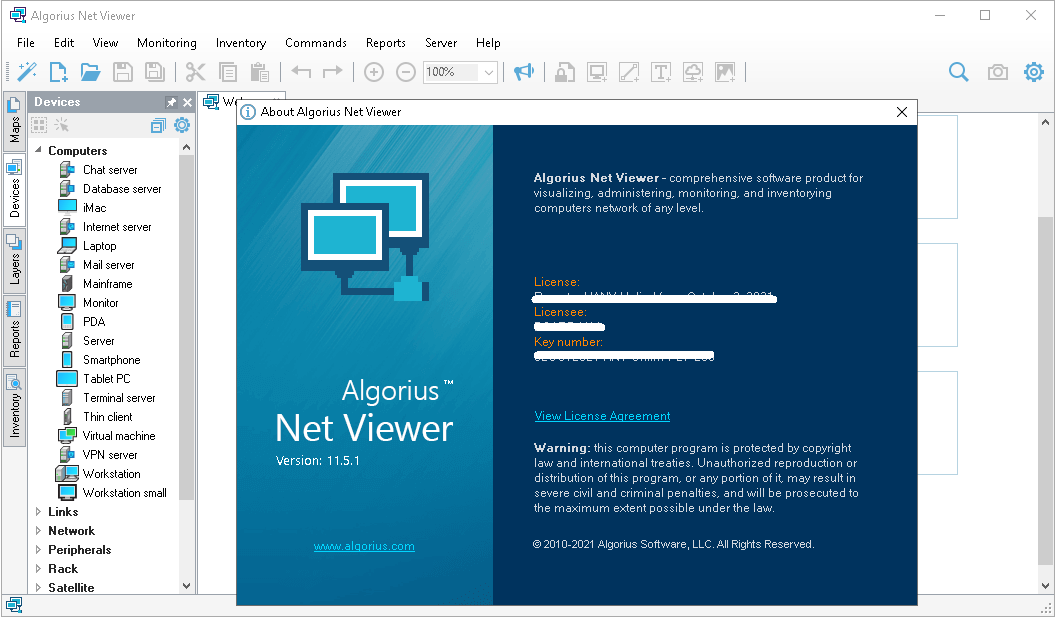Open Devices panel settings gear
The image size is (1057, 620).
tap(182, 125)
